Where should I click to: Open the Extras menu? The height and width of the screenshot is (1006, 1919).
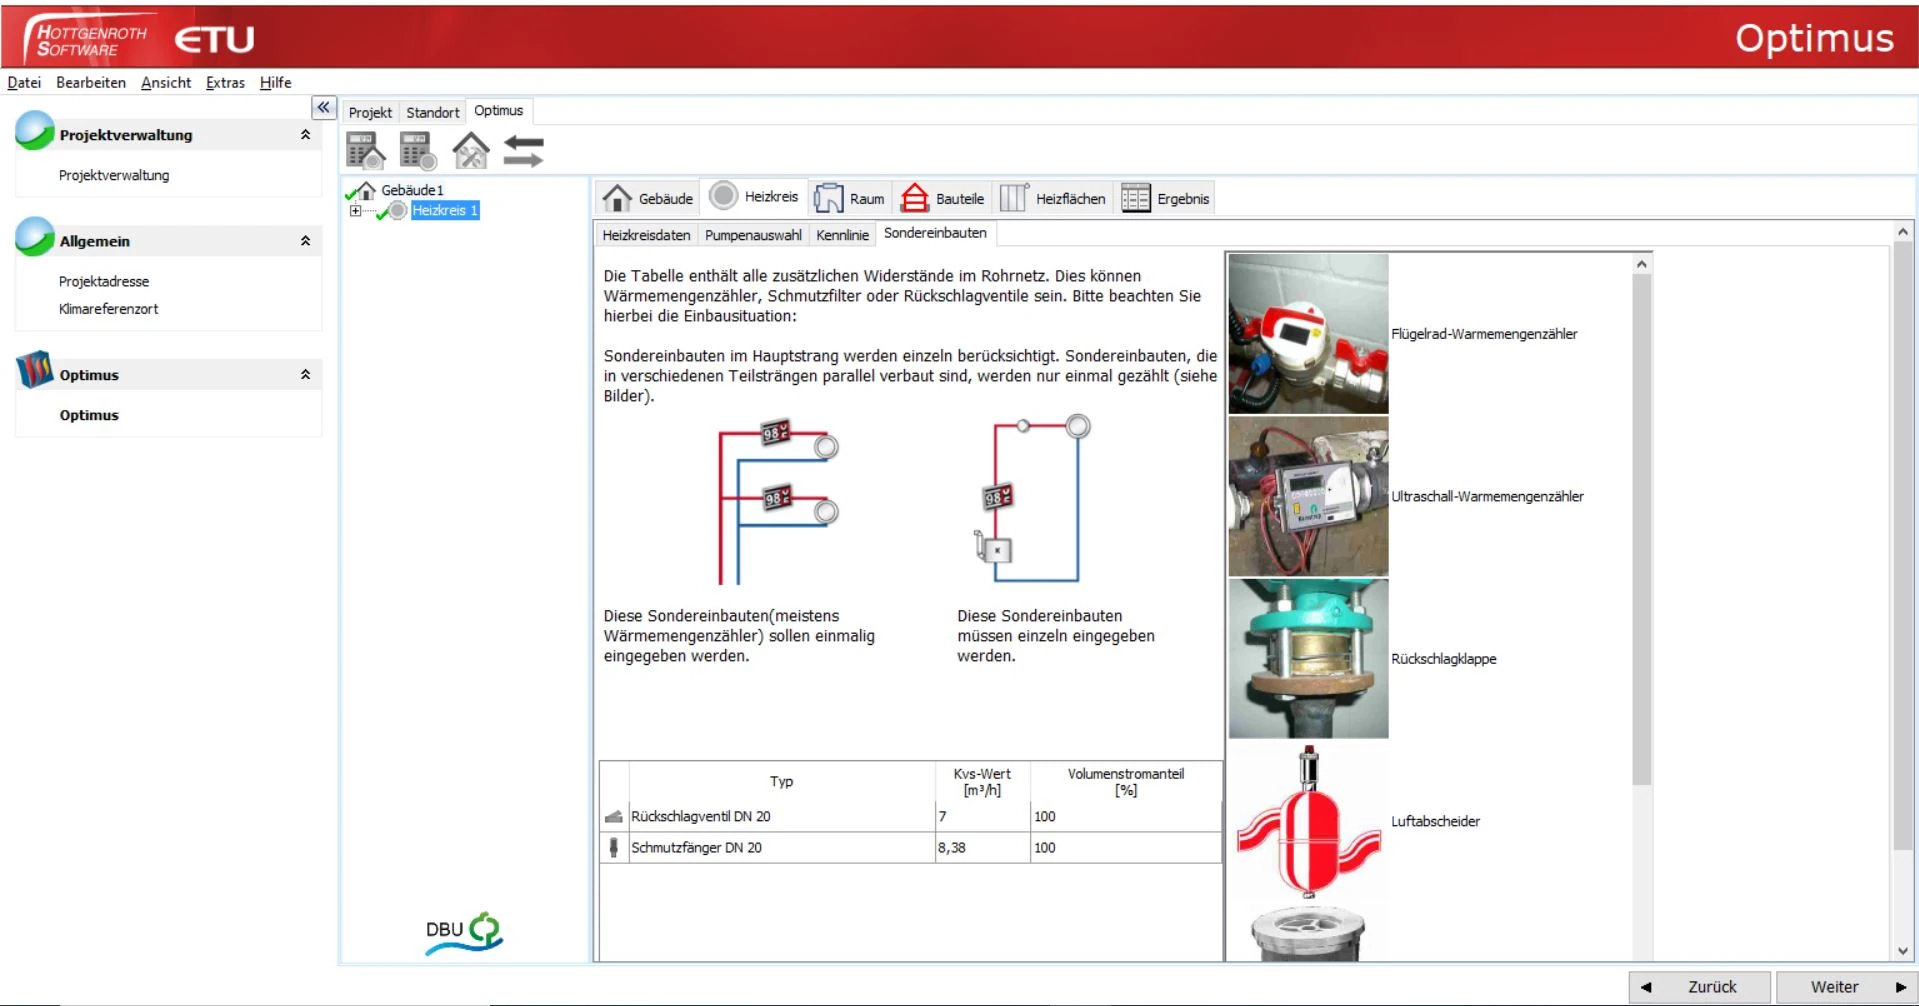(x=225, y=83)
